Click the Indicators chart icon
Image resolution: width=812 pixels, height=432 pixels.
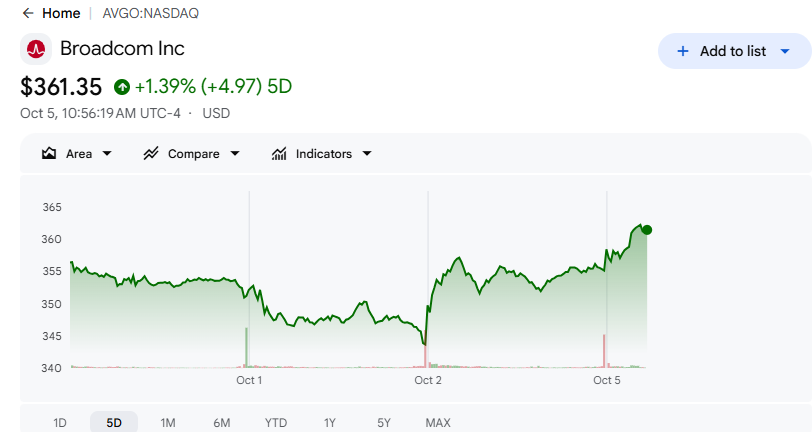coord(279,153)
